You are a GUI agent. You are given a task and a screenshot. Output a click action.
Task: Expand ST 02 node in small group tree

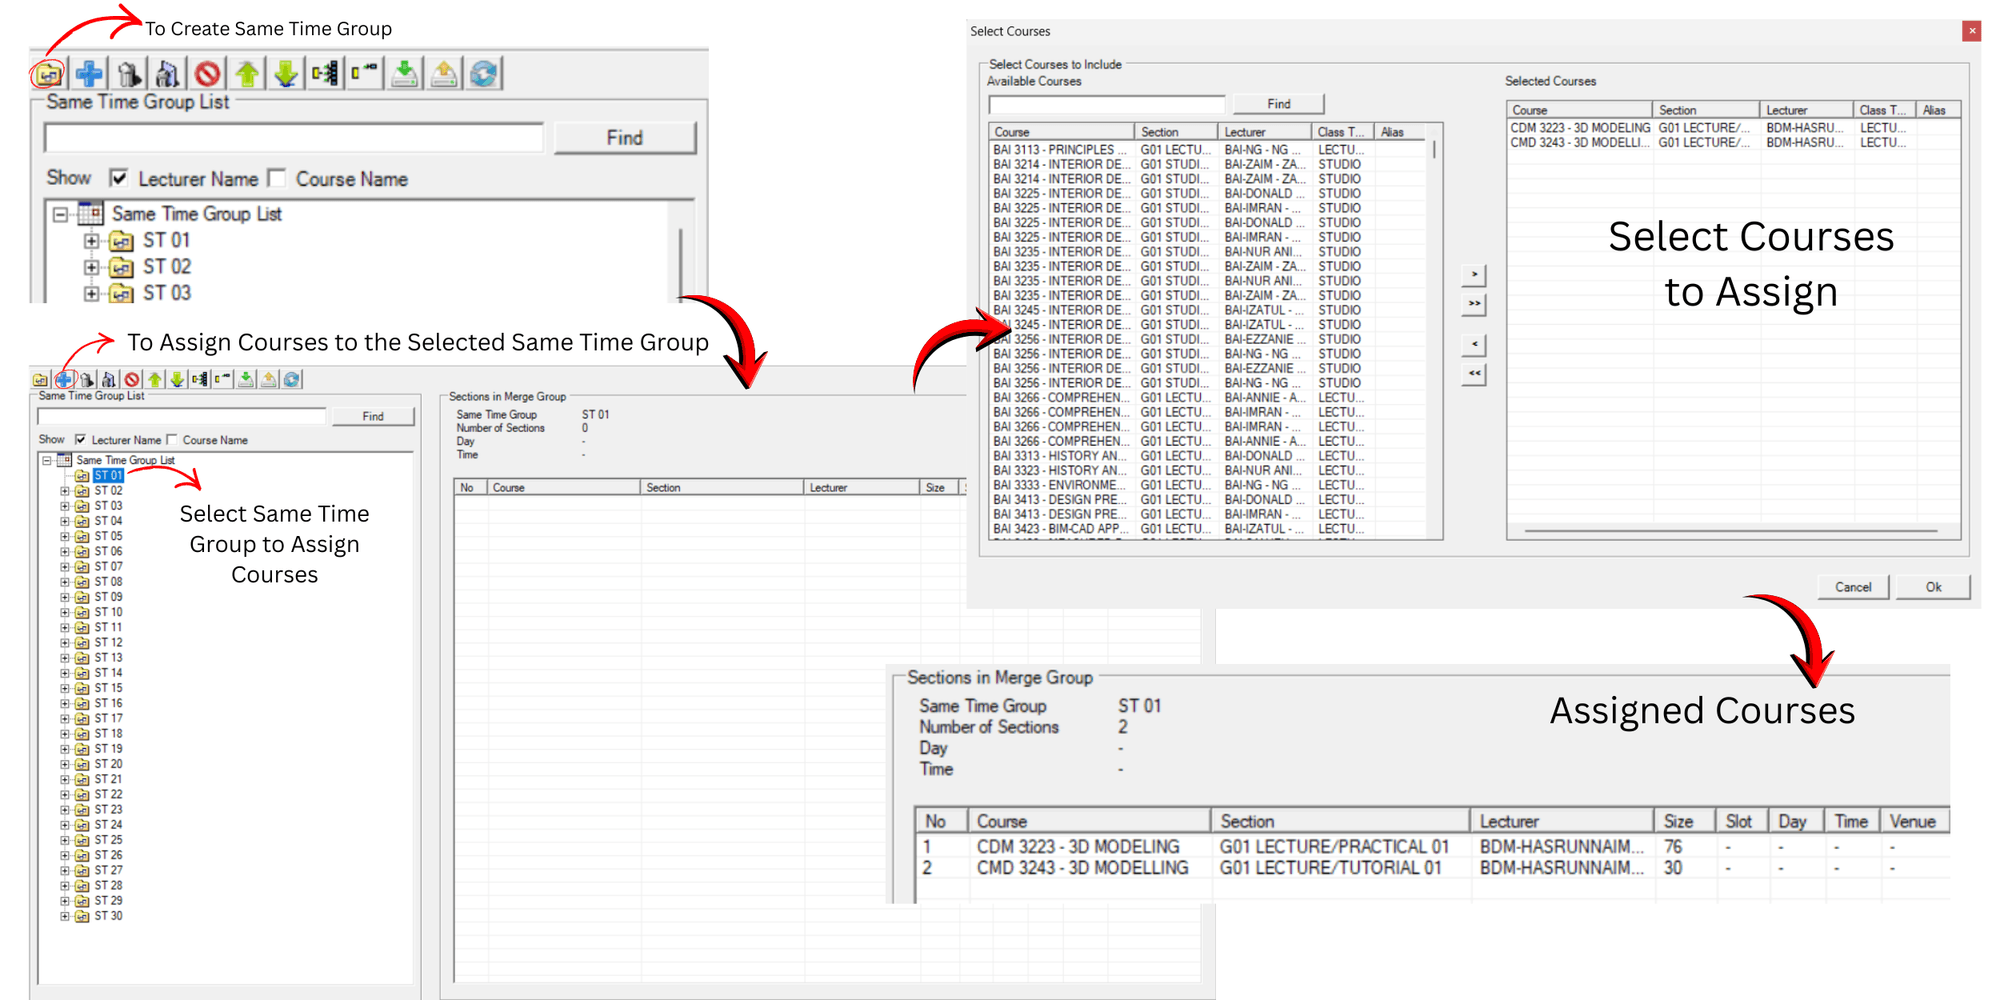click(x=65, y=491)
